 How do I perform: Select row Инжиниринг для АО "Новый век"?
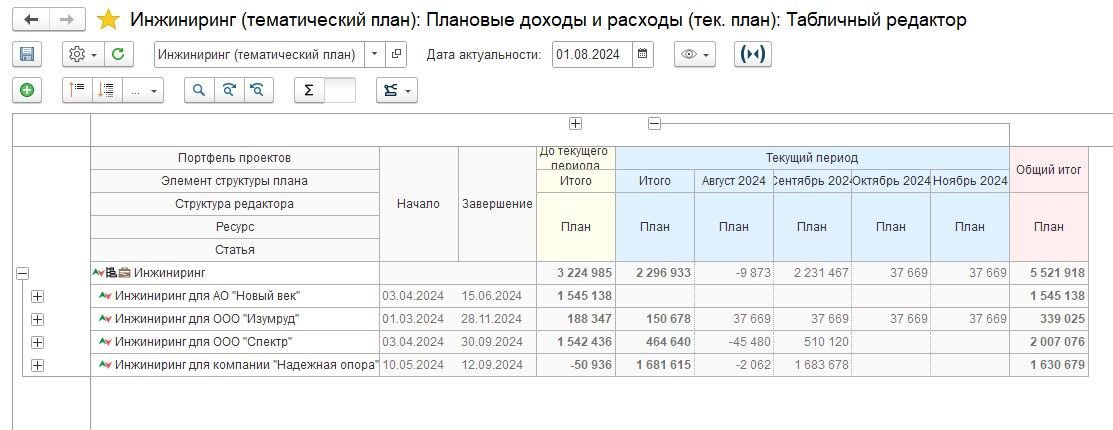point(207,296)
